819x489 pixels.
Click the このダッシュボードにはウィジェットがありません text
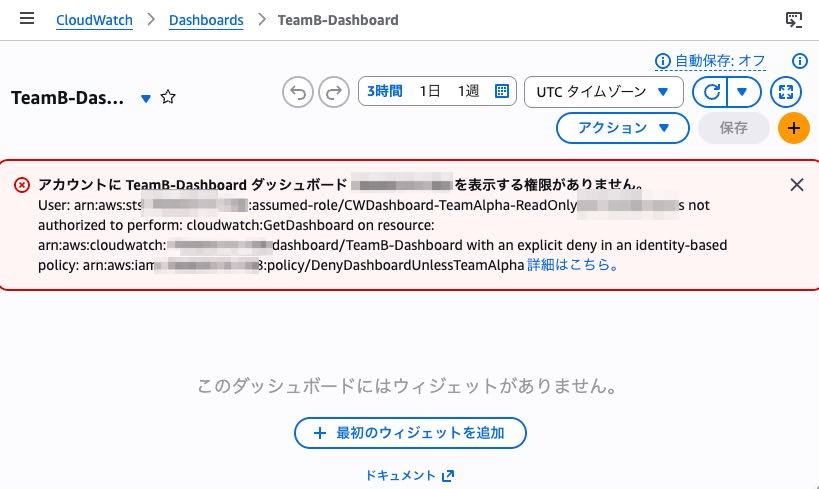coord(407,386)
